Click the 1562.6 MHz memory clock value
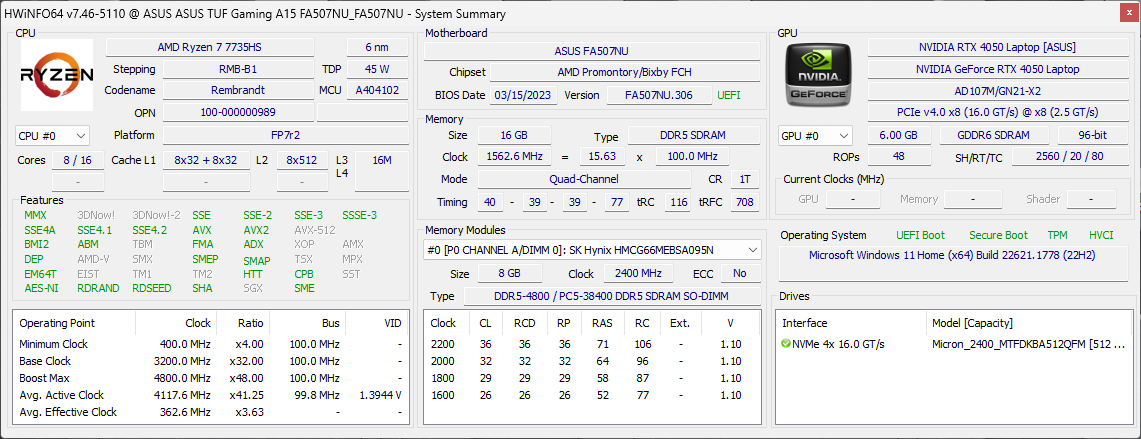The image size is (1141, 439). click(514, 157)
